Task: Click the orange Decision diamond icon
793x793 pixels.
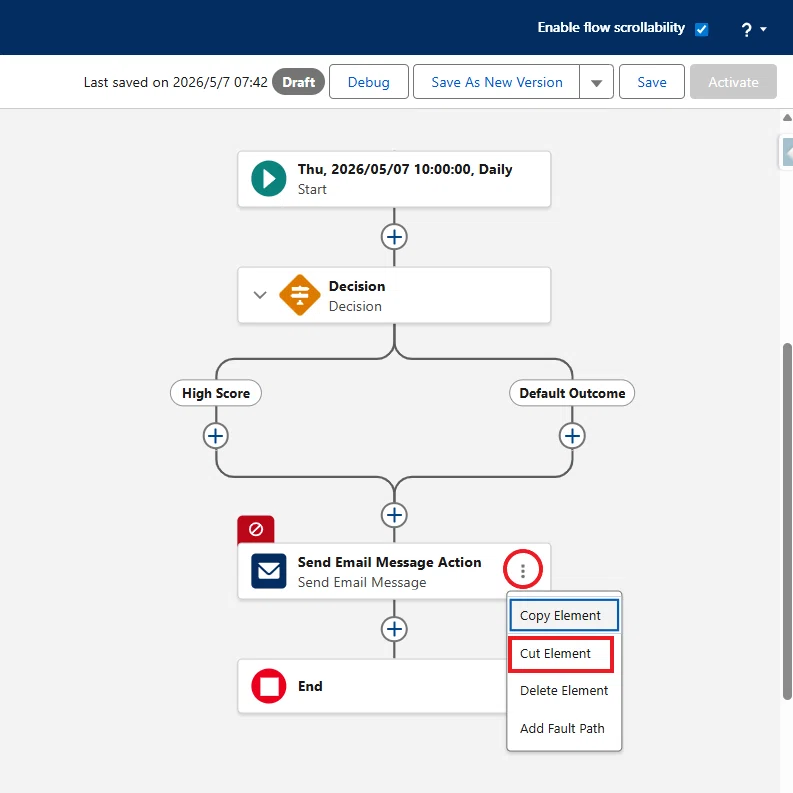Action: click(x=300, y=295)
